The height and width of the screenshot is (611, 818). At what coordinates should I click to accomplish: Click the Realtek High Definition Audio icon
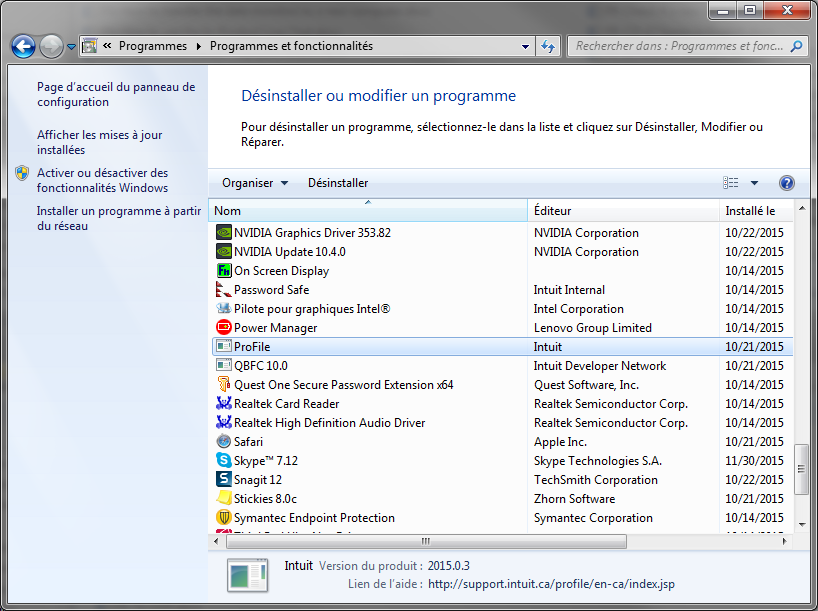pyautogui.click(x=224, y=423)
